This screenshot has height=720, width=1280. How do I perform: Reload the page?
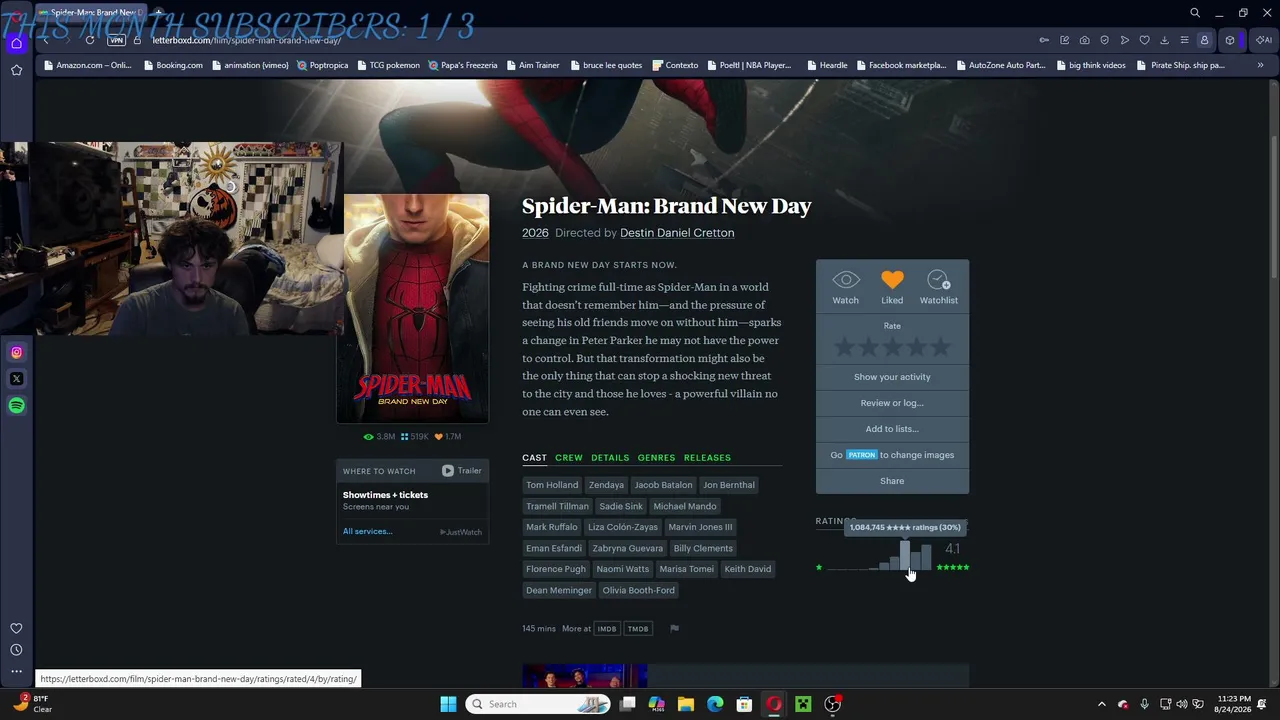coord(90,40)
